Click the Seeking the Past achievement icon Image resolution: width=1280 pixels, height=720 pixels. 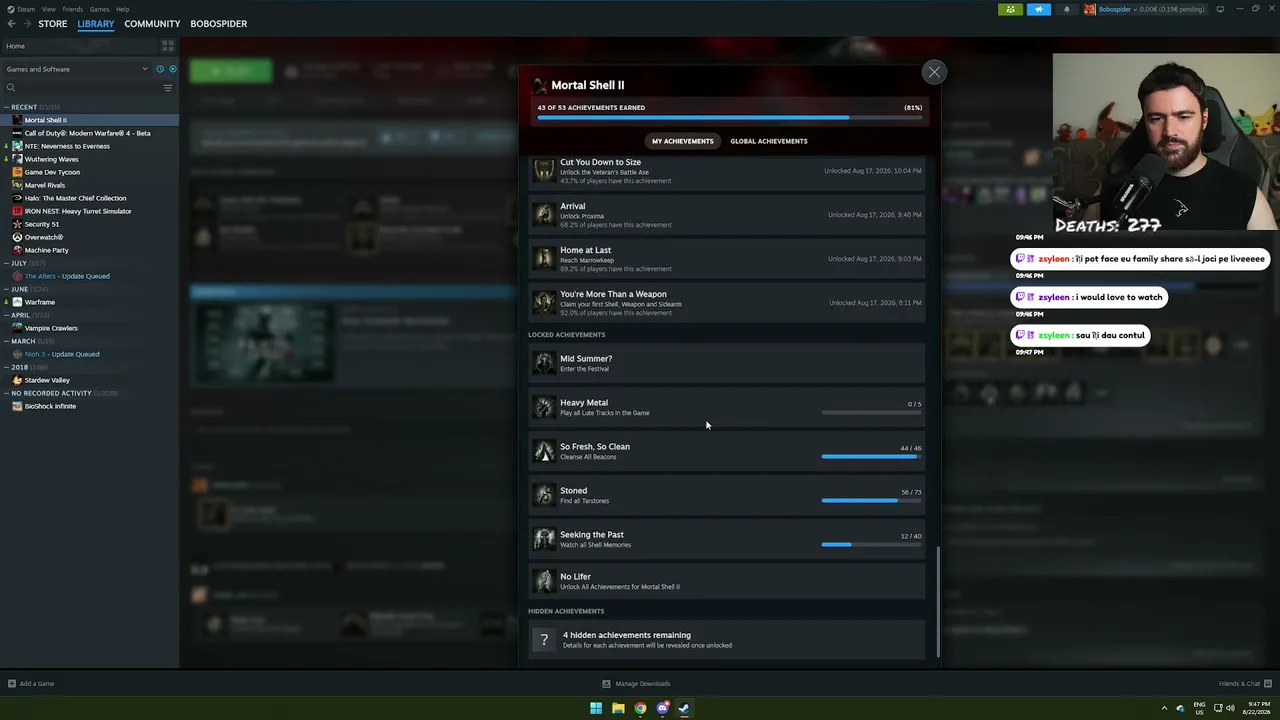[x=544, y=539]
